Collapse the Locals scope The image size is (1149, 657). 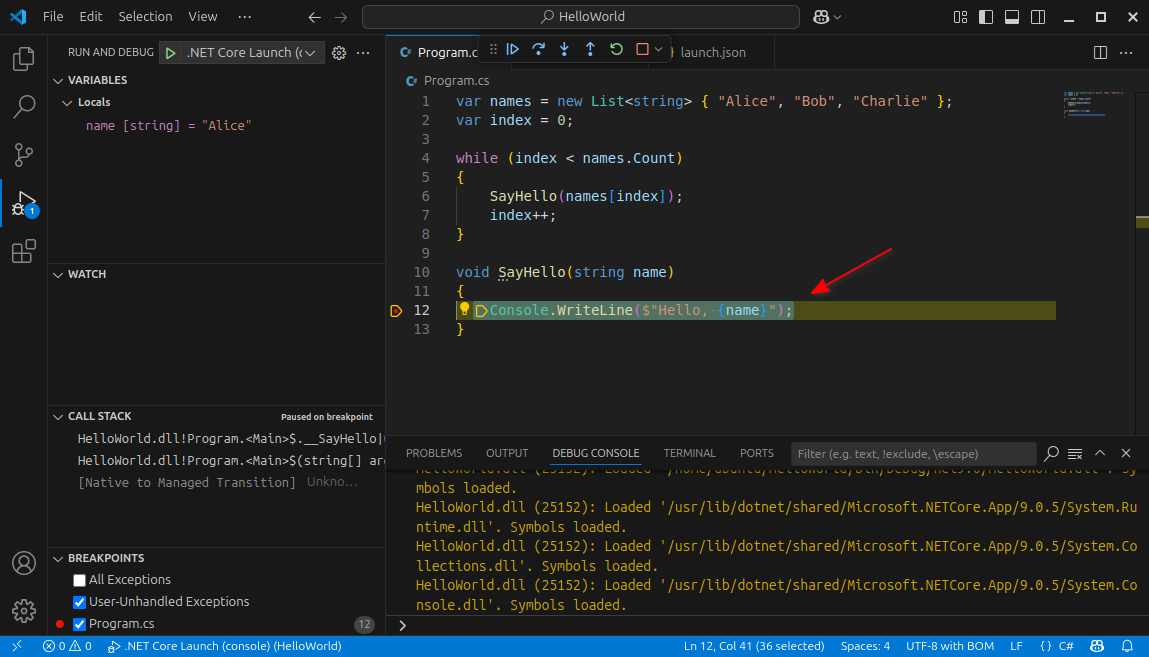pyautogui.click(x=67, y=103)
